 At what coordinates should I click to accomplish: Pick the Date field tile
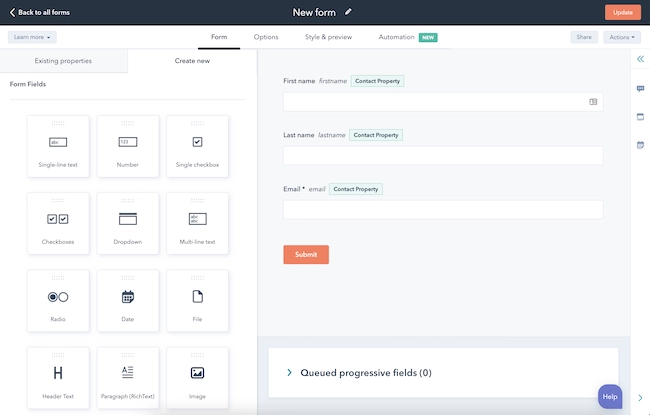[128, 300]
